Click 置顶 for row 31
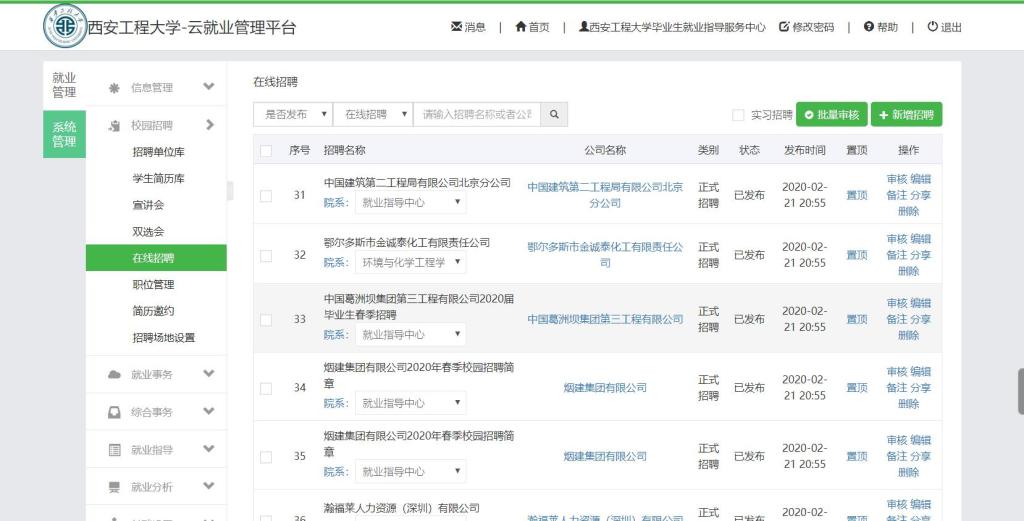Viewport: 1024px width, 521px height. [x=857, y=195]
